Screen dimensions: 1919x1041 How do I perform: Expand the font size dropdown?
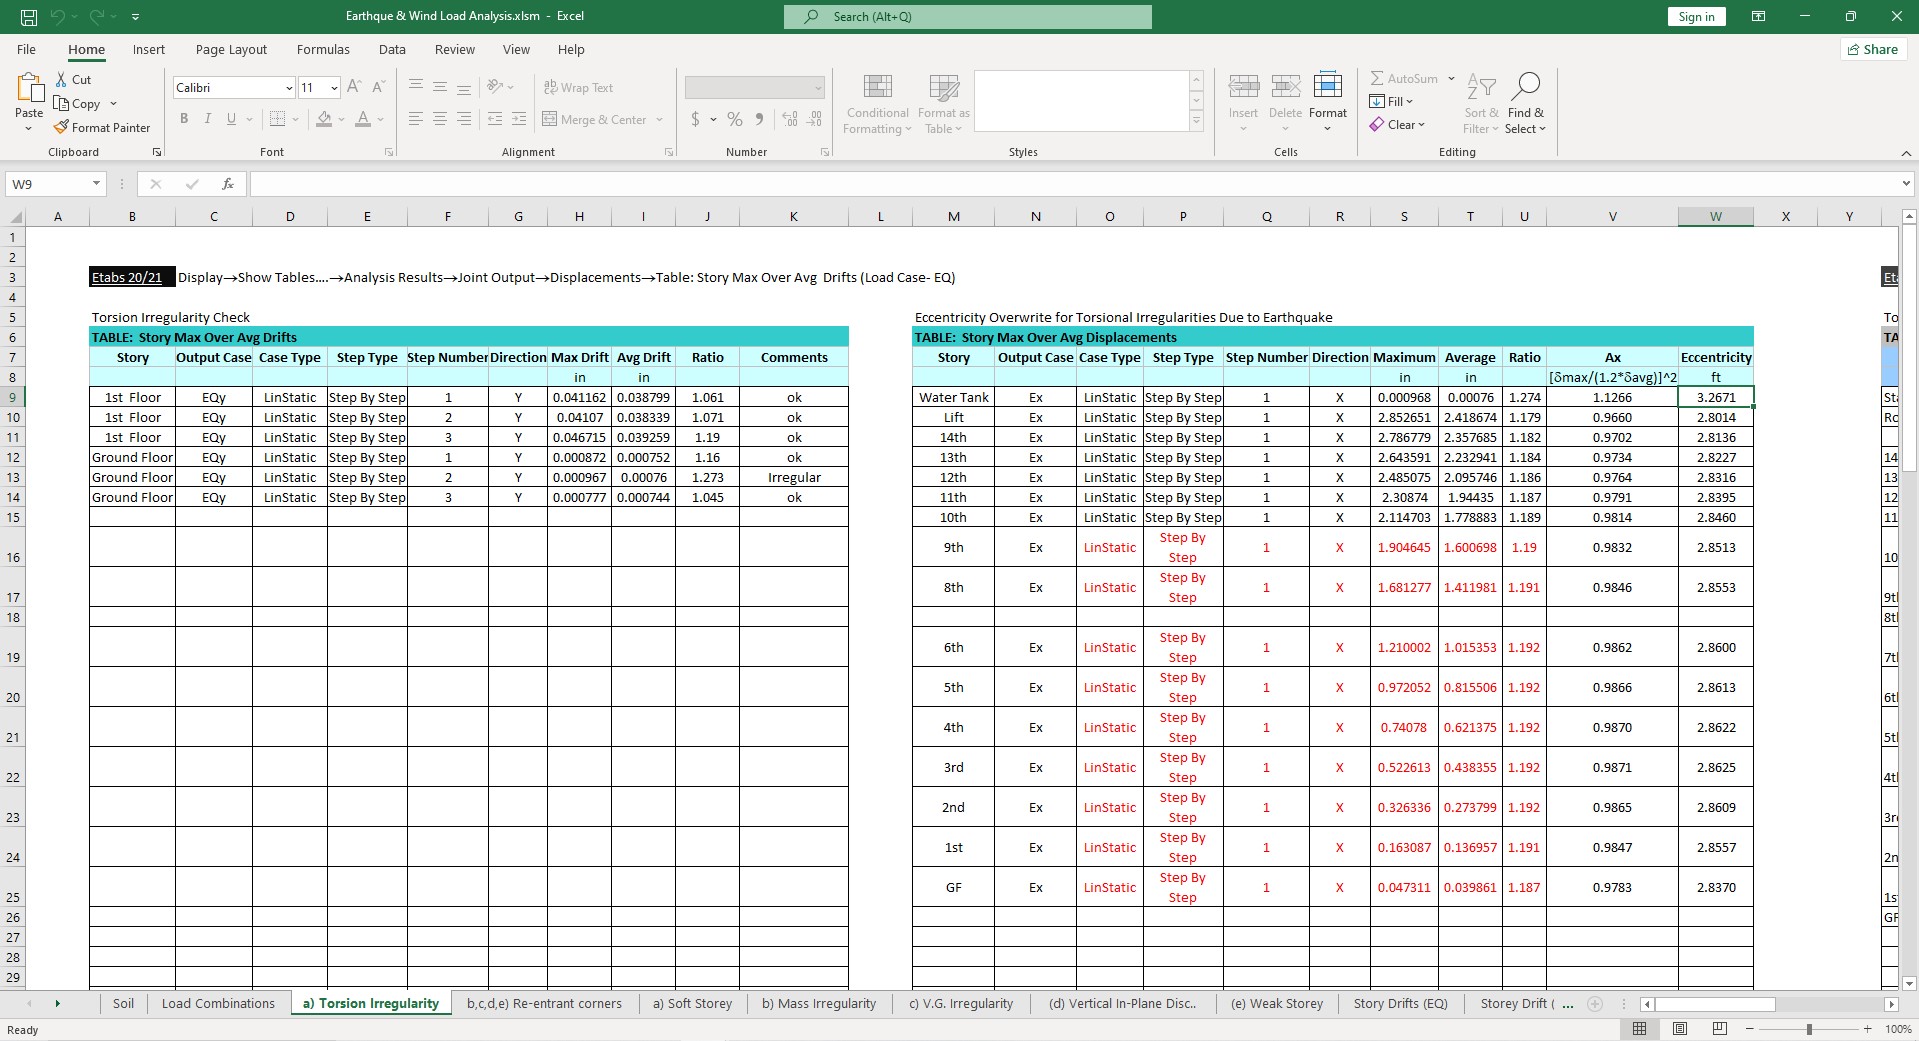pyautogui.click(x=334, y=88)
